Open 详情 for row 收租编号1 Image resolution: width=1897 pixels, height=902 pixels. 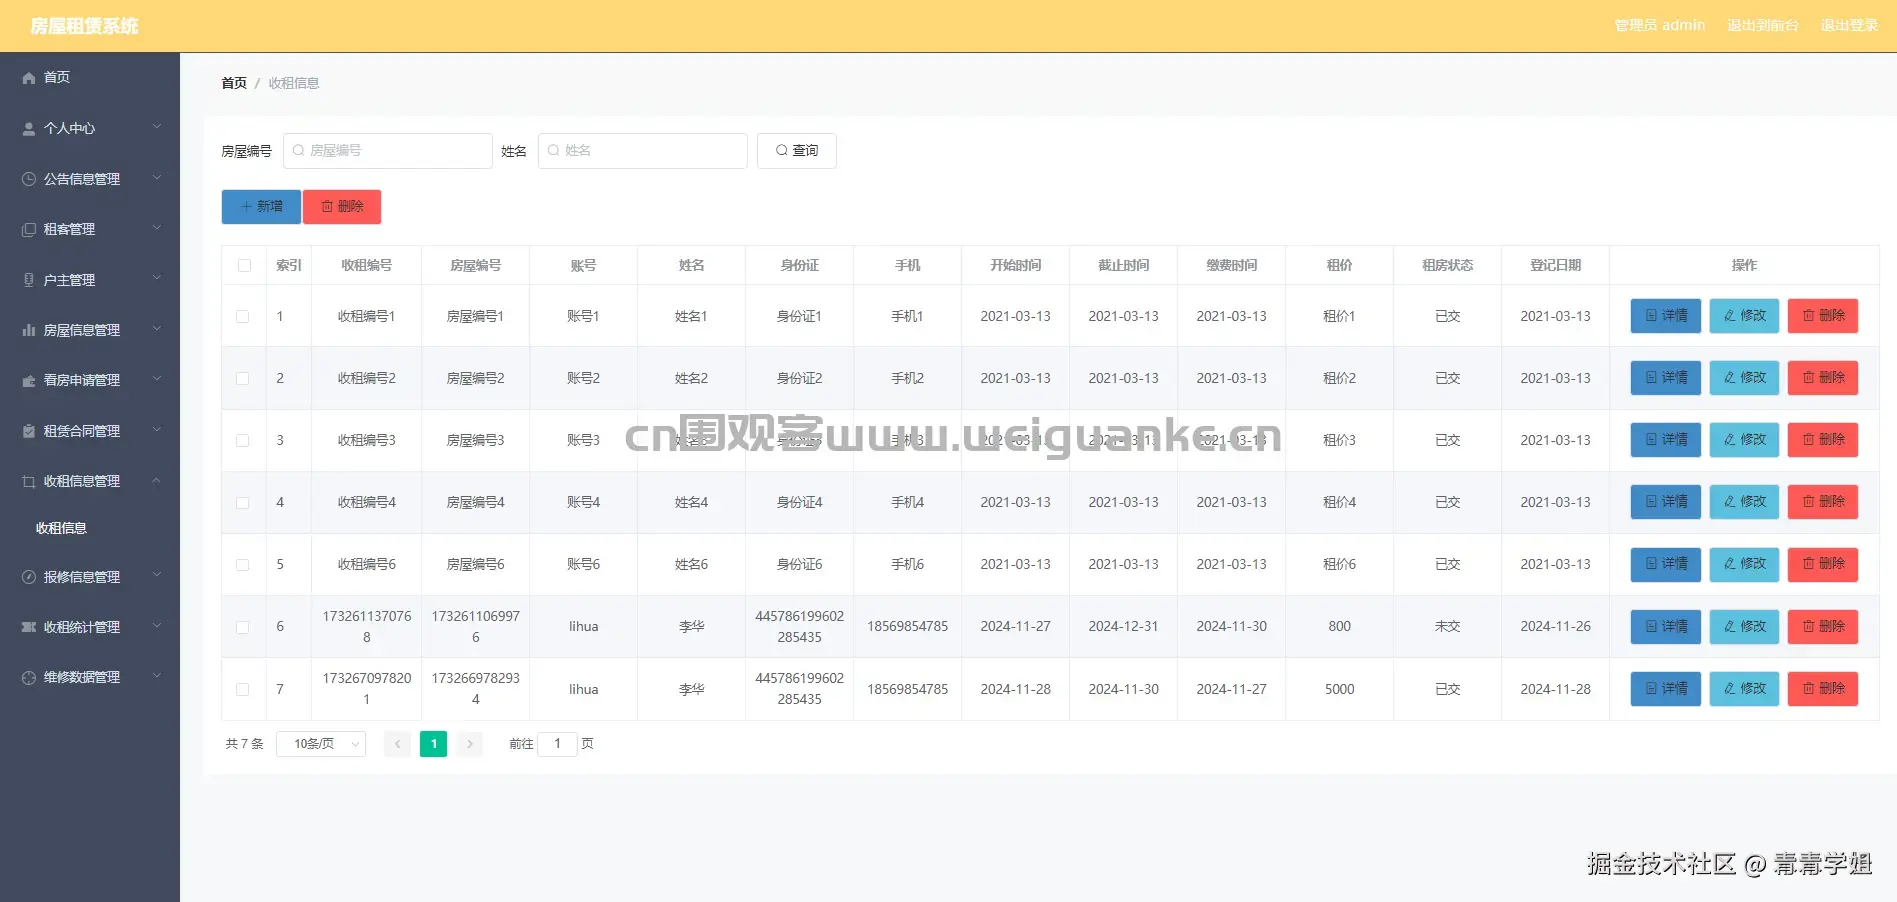(x=1666, y=316)
